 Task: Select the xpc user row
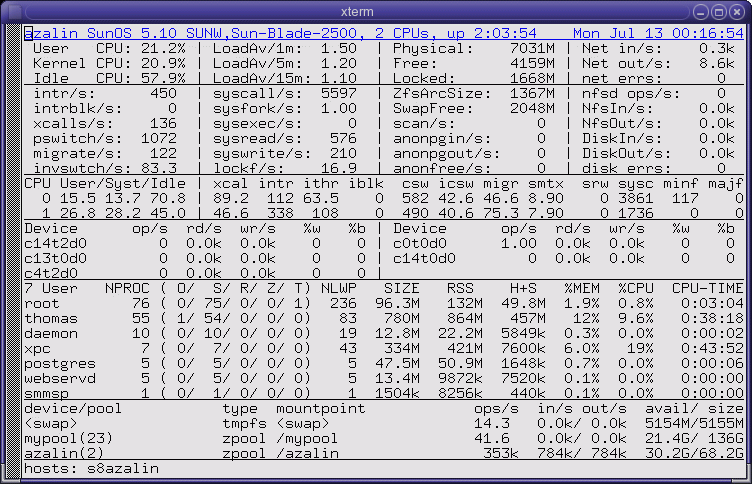tap(384, 348)
